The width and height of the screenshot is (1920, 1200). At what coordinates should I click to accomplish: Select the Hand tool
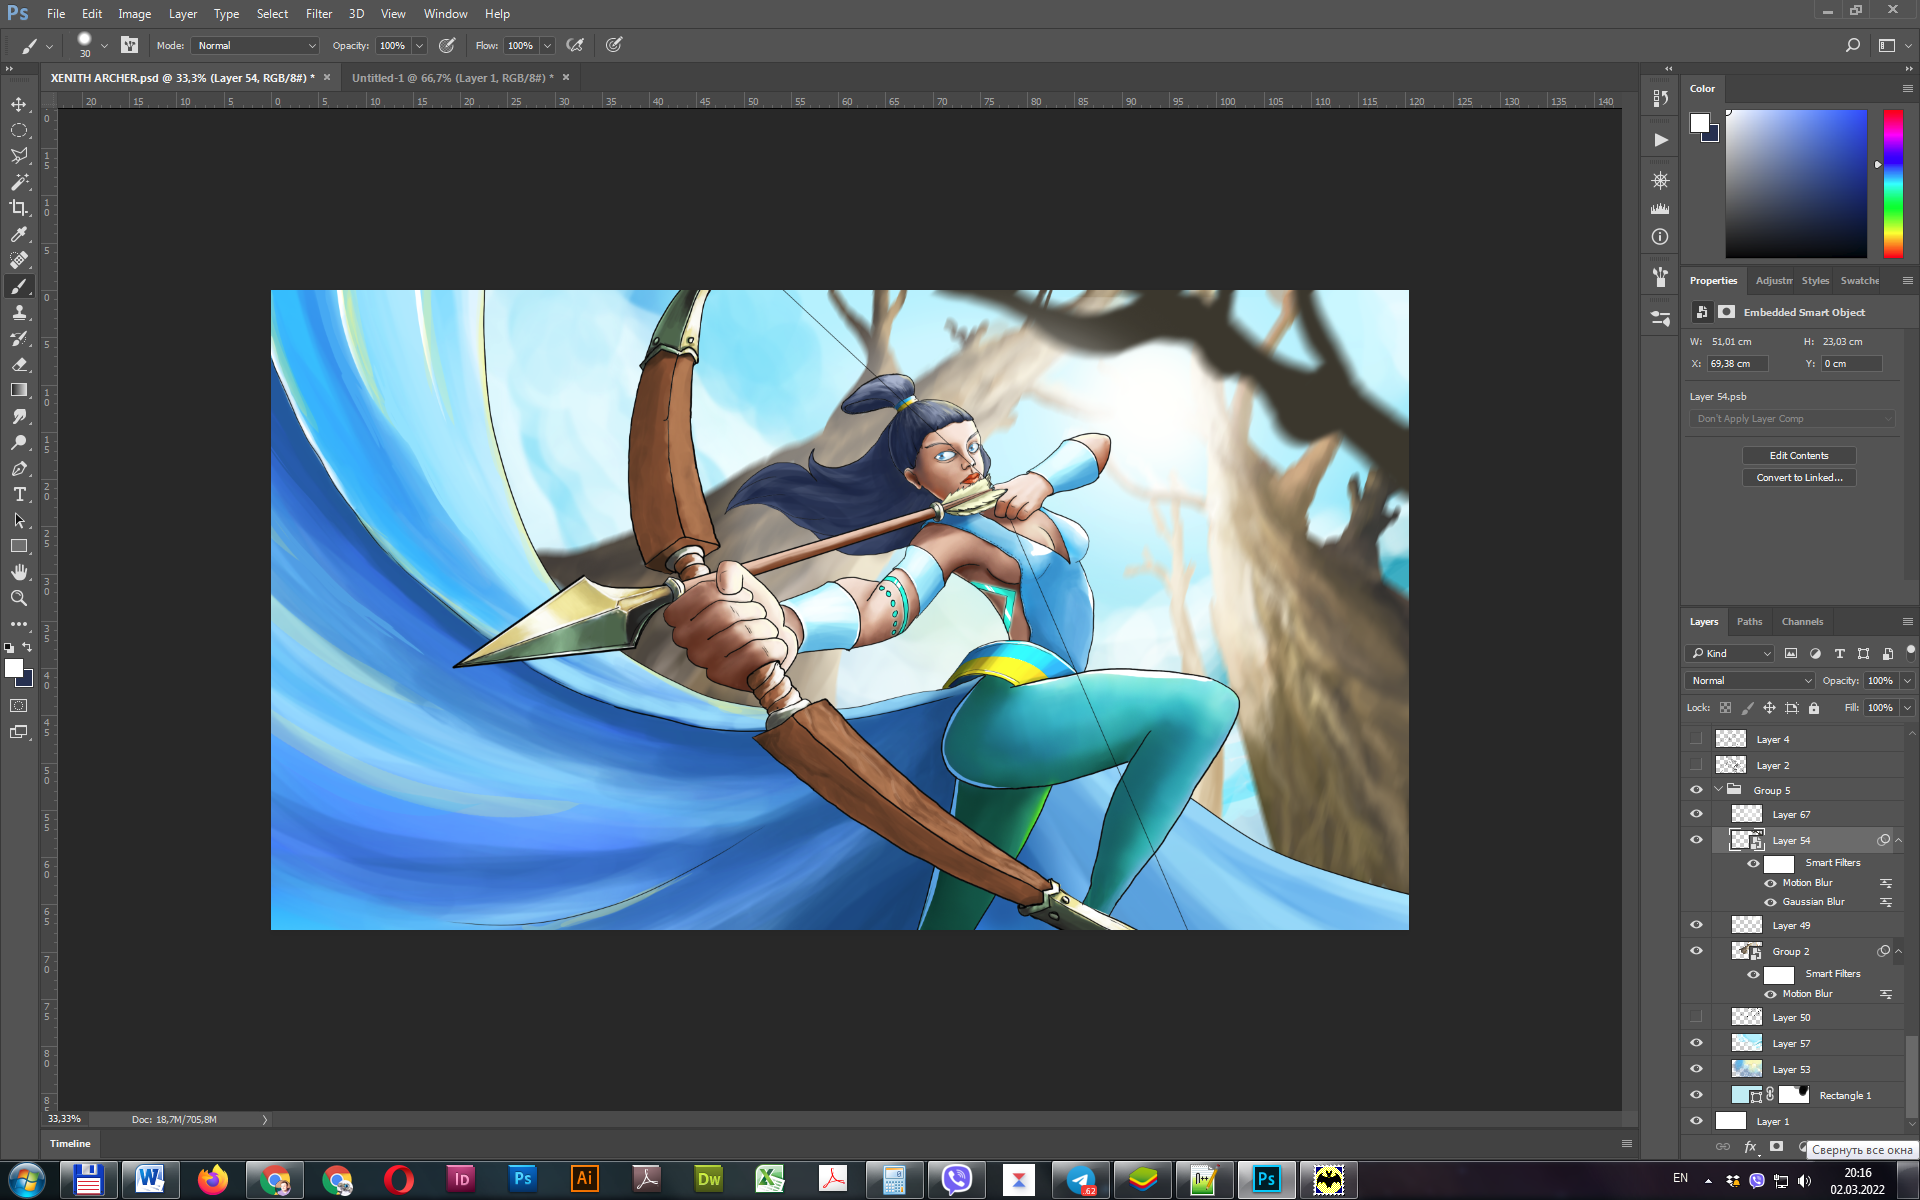click(19, 573)
